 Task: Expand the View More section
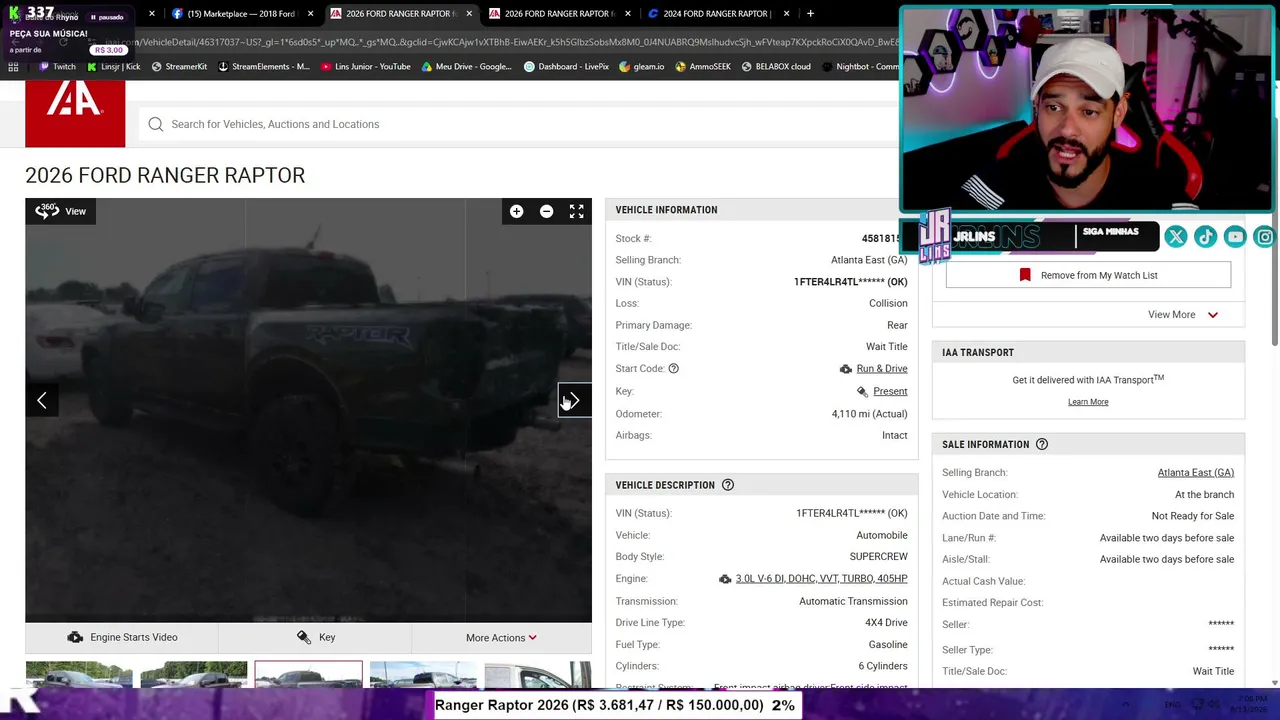1182,315
